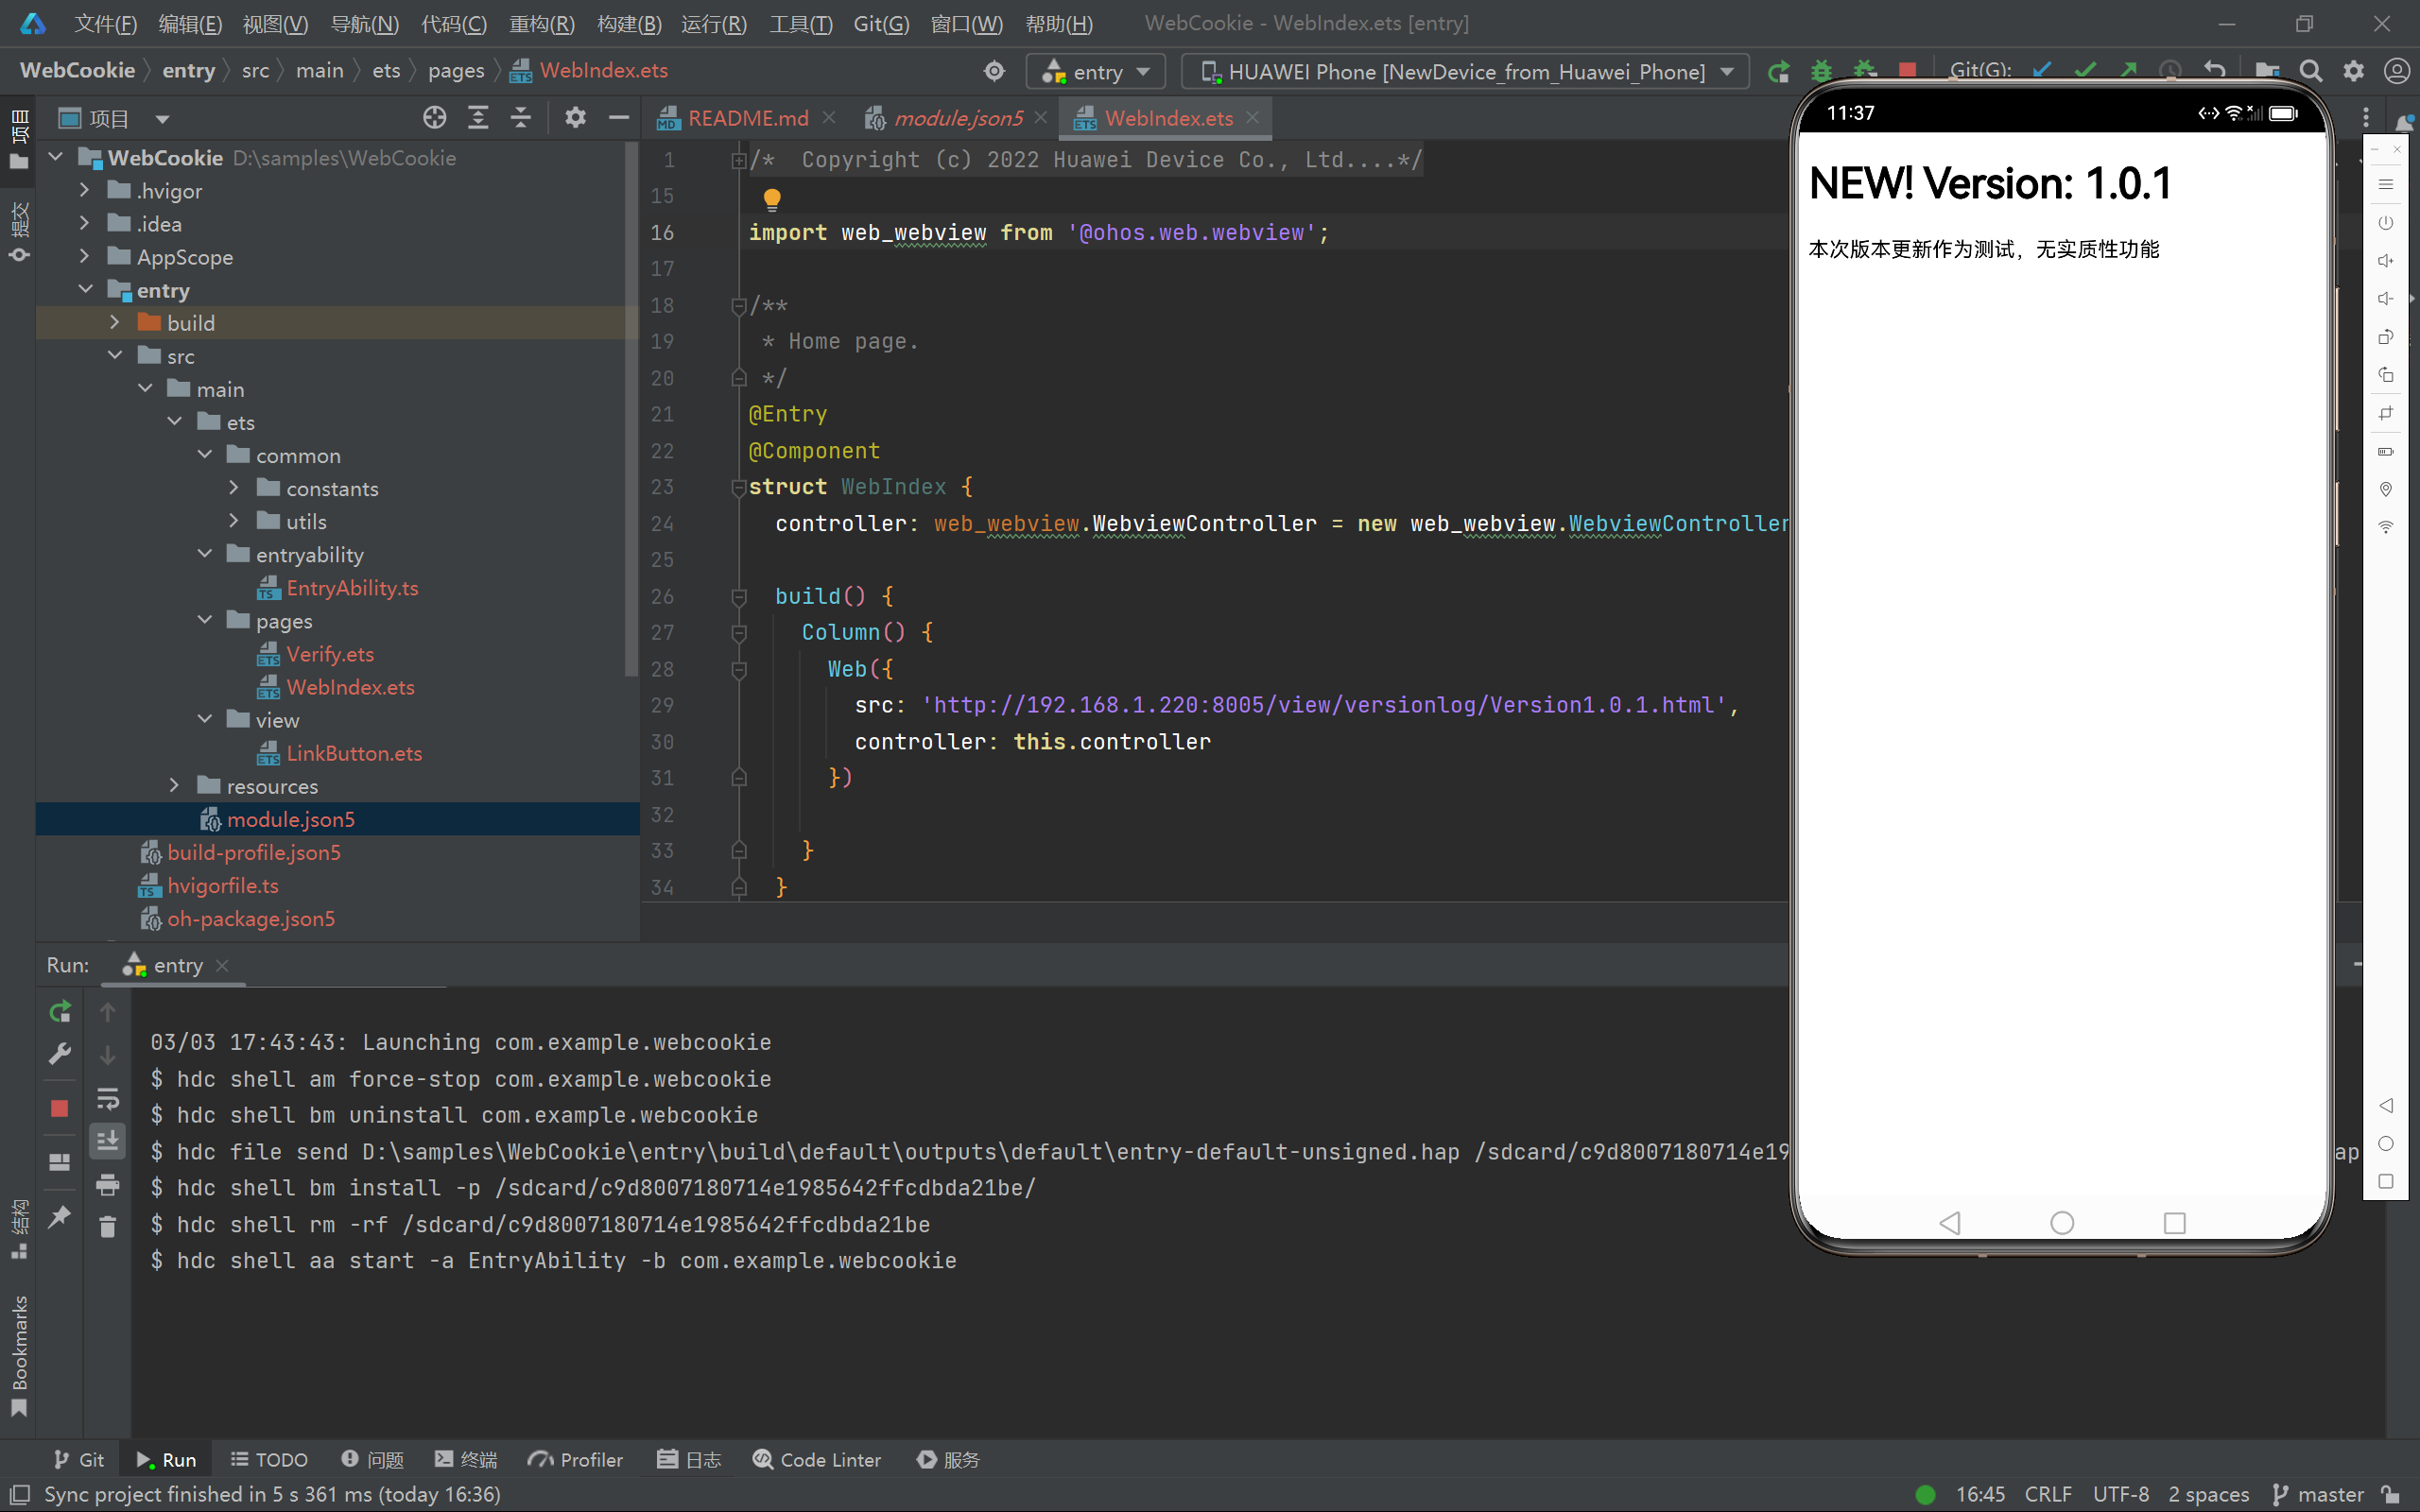Click emulator screenshot crop icon

(2386, 413)
